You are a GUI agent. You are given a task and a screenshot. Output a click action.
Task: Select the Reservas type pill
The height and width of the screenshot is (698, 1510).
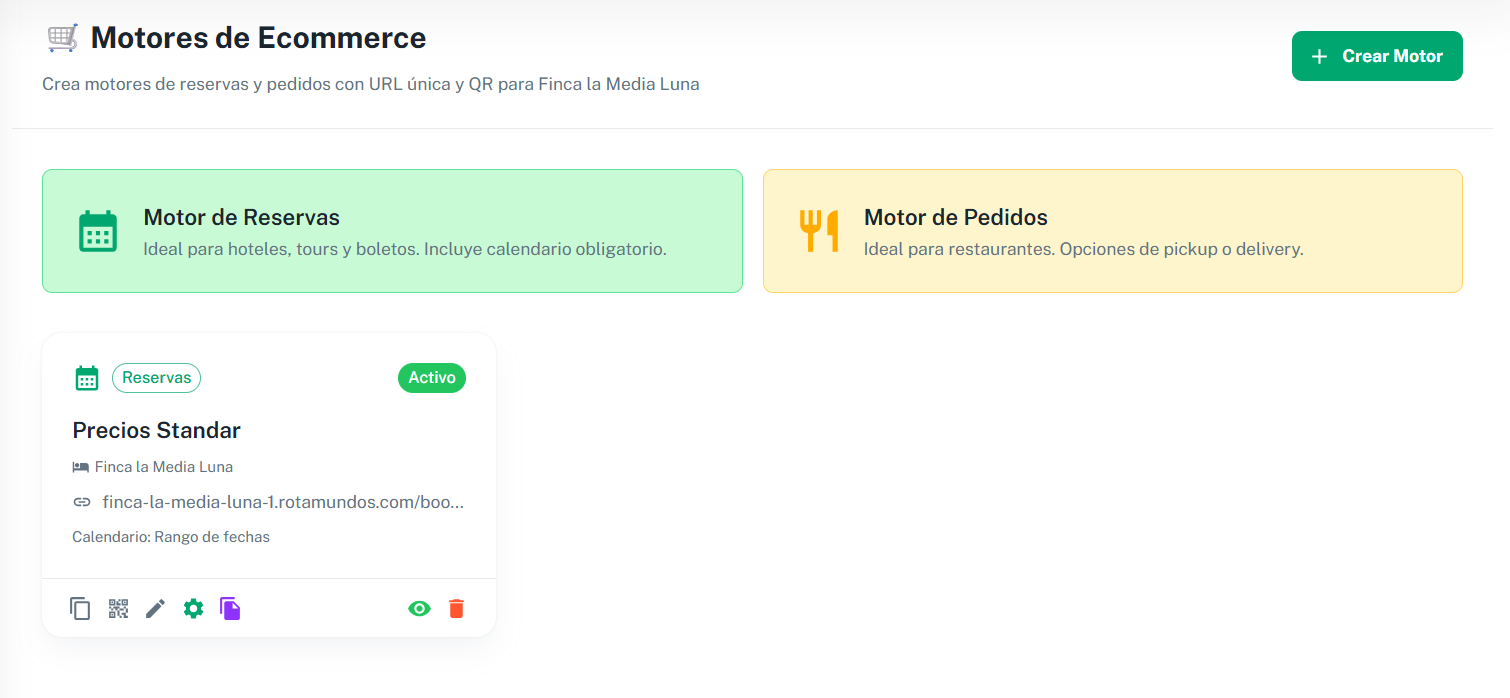click(x=156, y=377)
